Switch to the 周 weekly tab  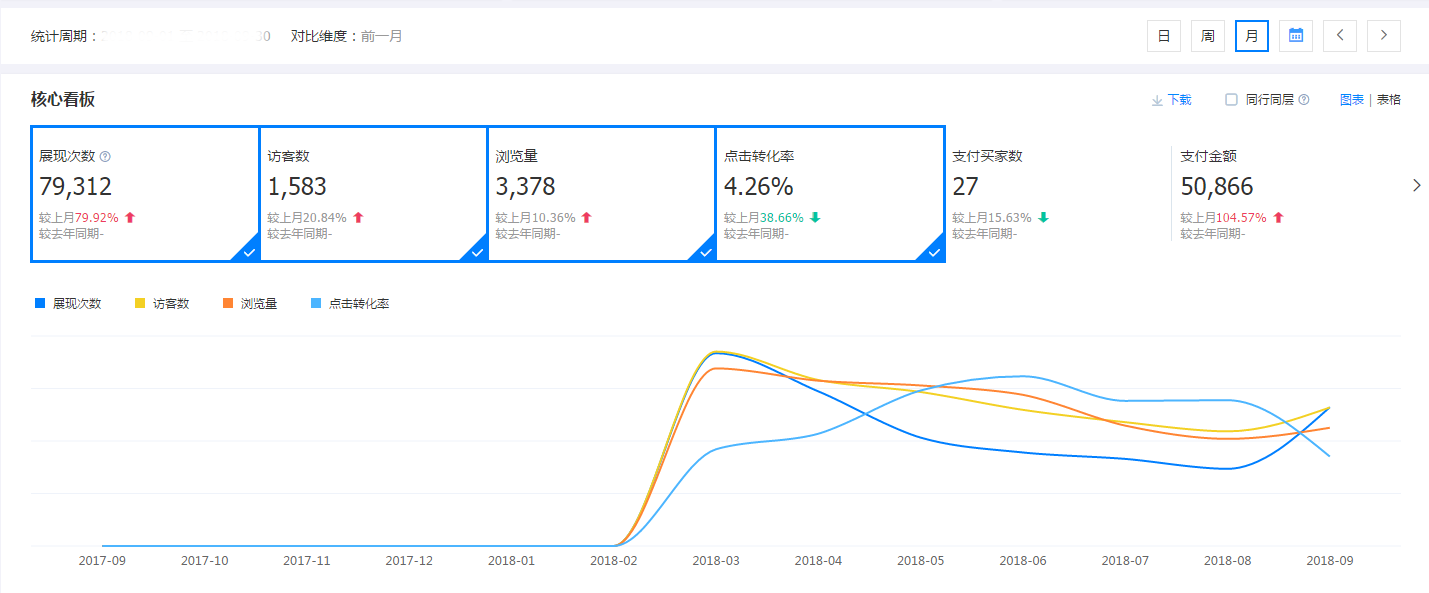click(x=1207, y=35)
